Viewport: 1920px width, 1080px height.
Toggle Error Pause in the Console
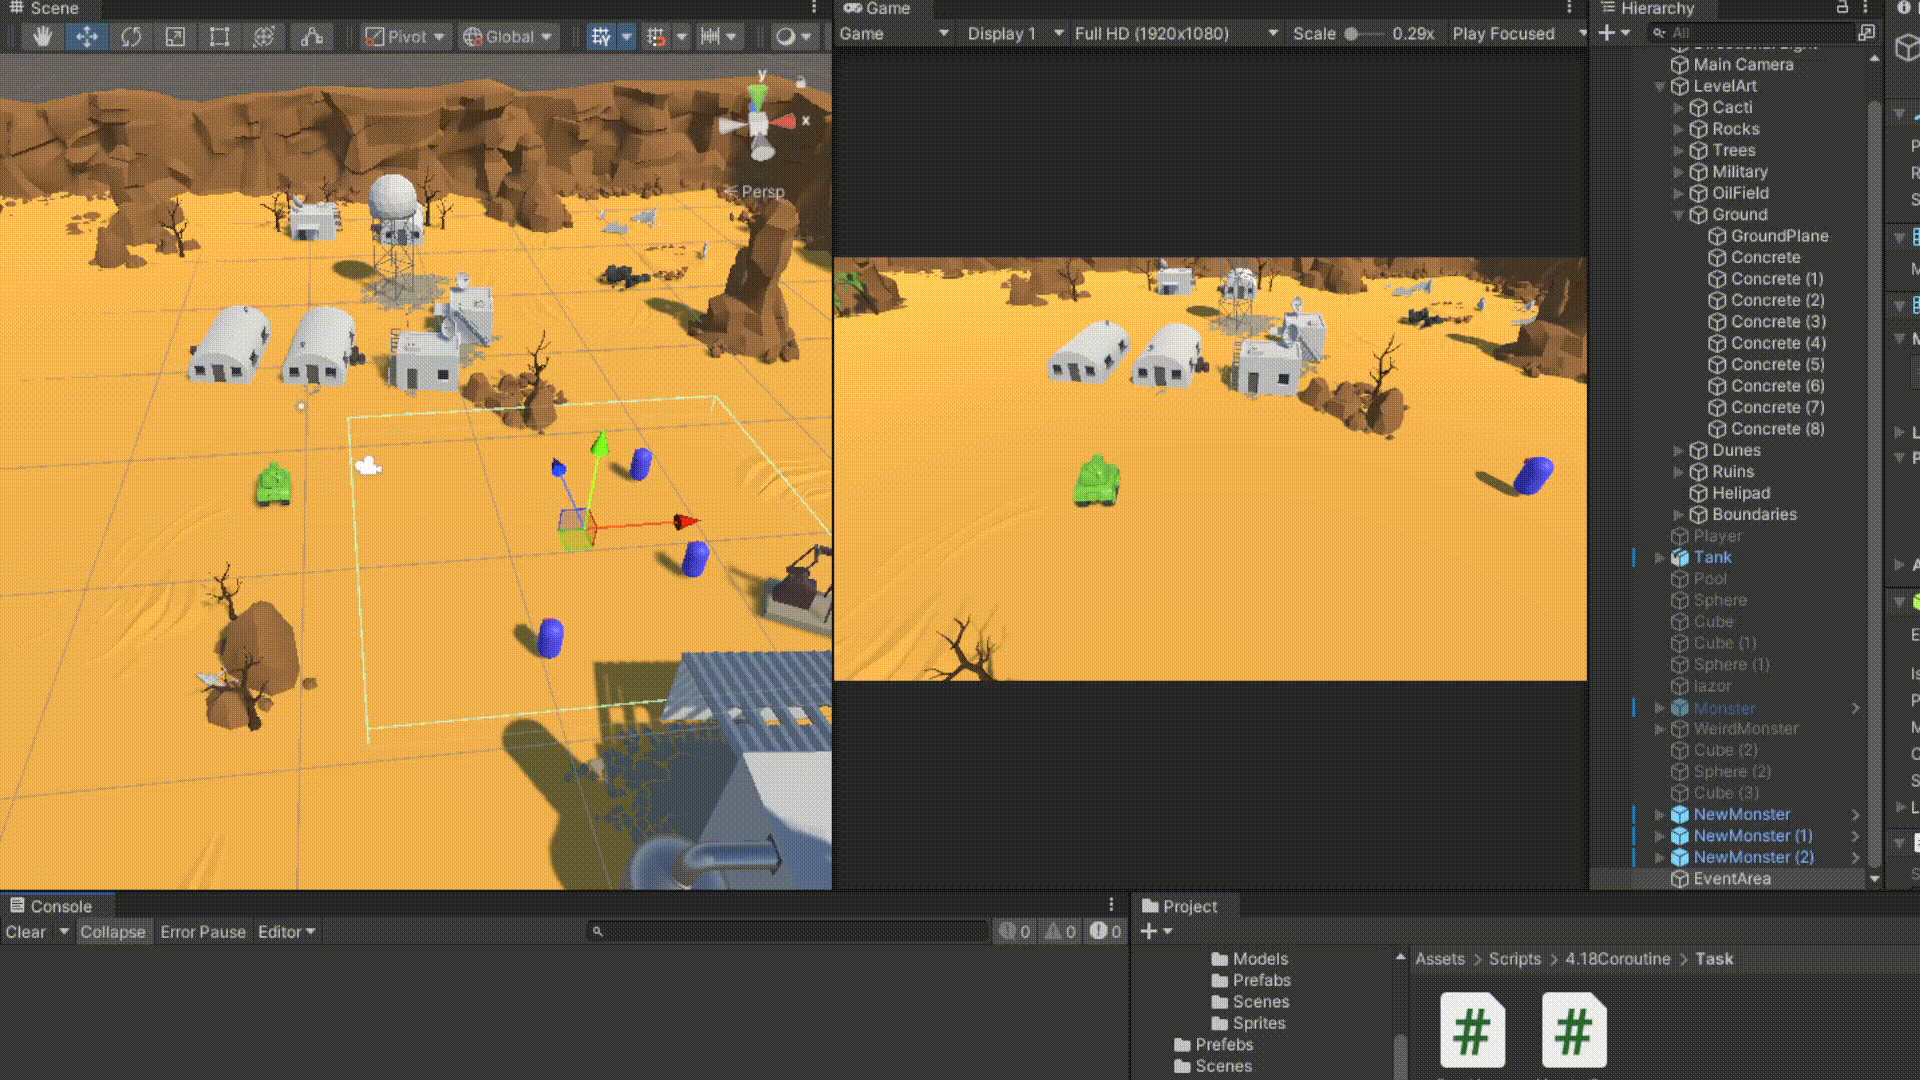click(203, 932)
